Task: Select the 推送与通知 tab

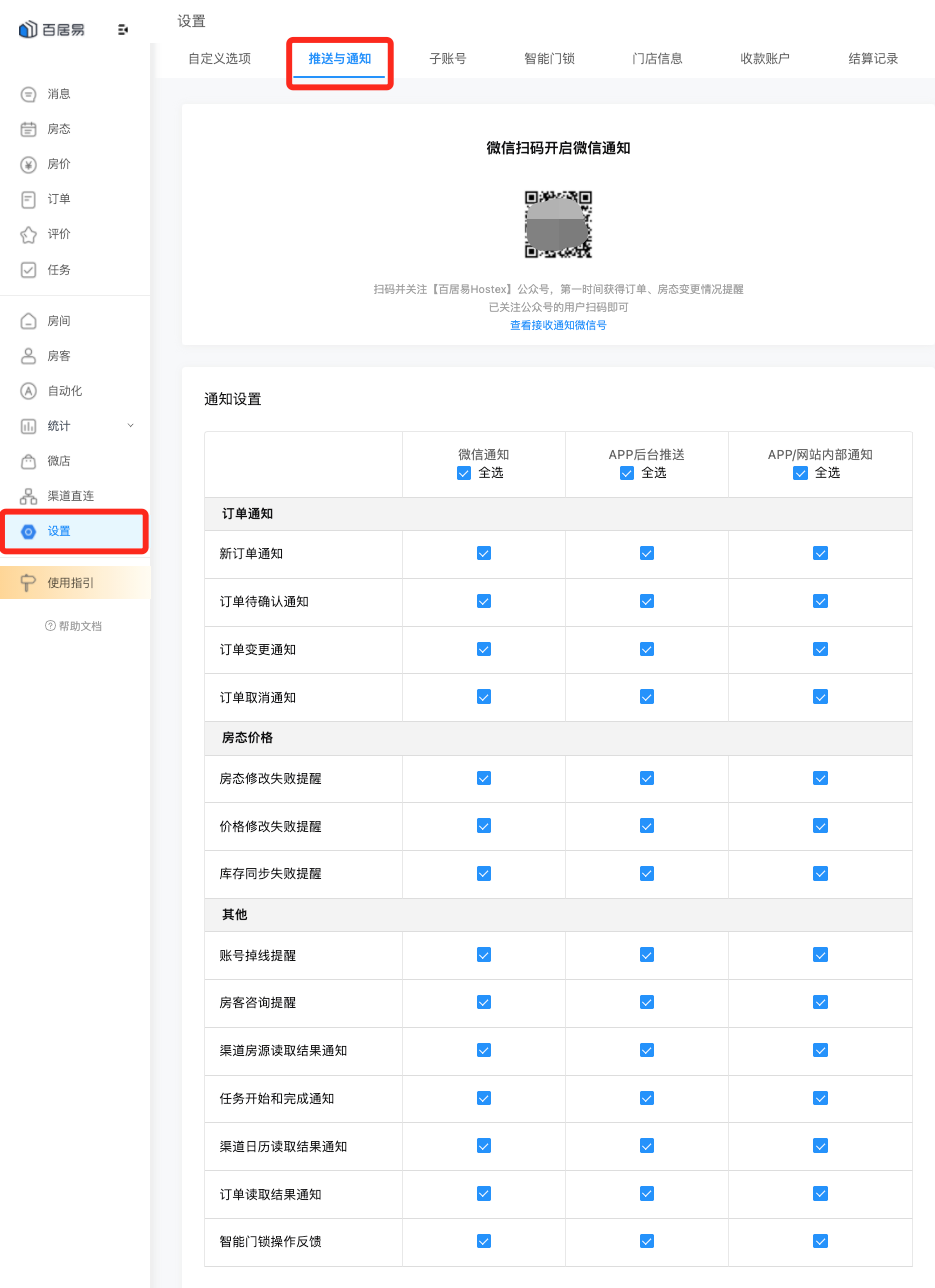Action: pyautogui.click(x=340, y=59)
